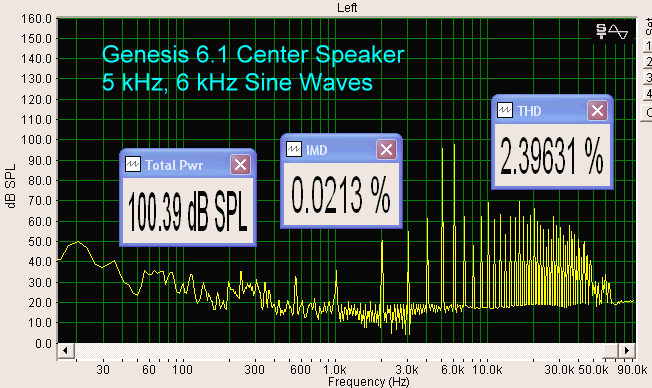
Task: Click the frequency scrollbar left arrow
Action: click(x=66, y=350)
